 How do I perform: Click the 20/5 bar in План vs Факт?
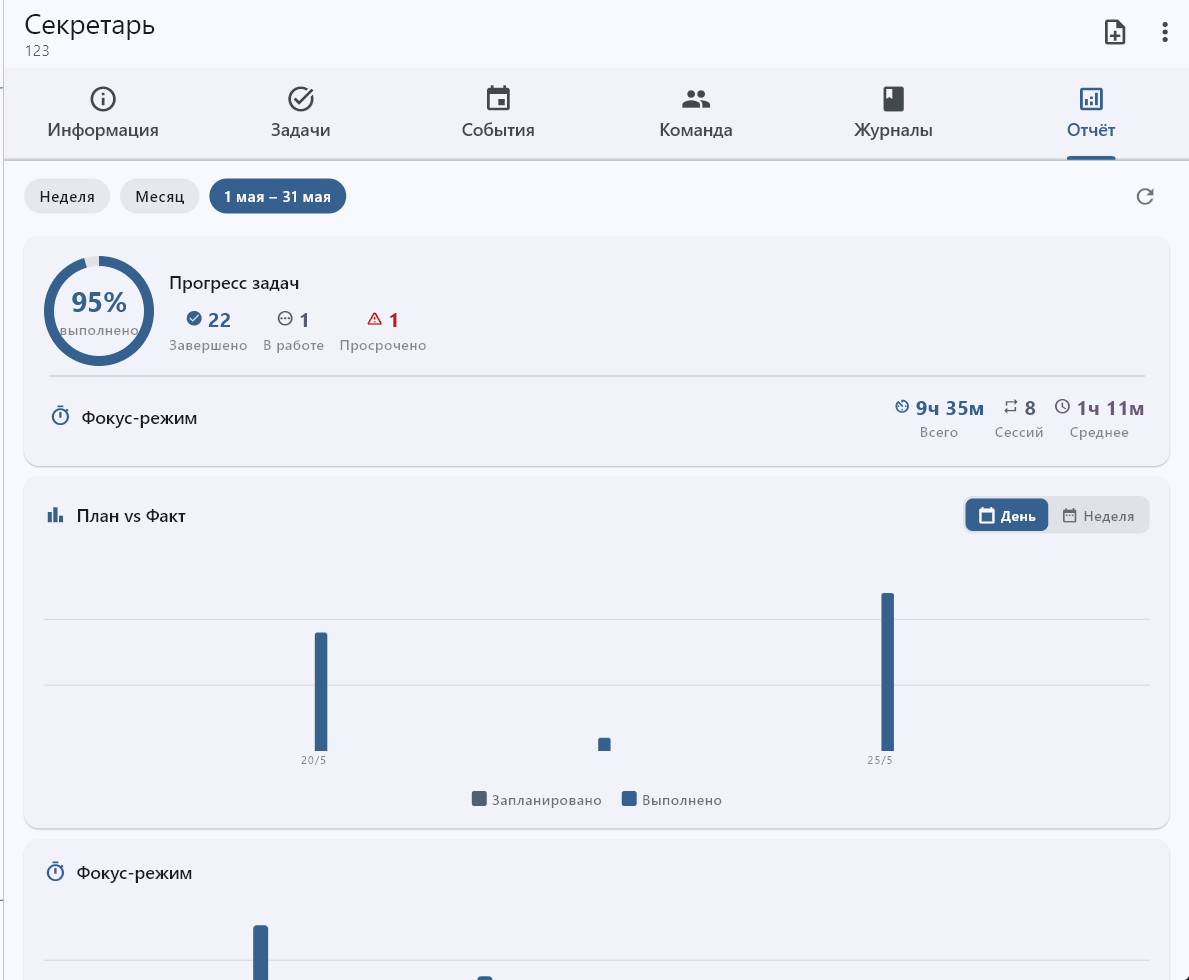coord(321,691)
